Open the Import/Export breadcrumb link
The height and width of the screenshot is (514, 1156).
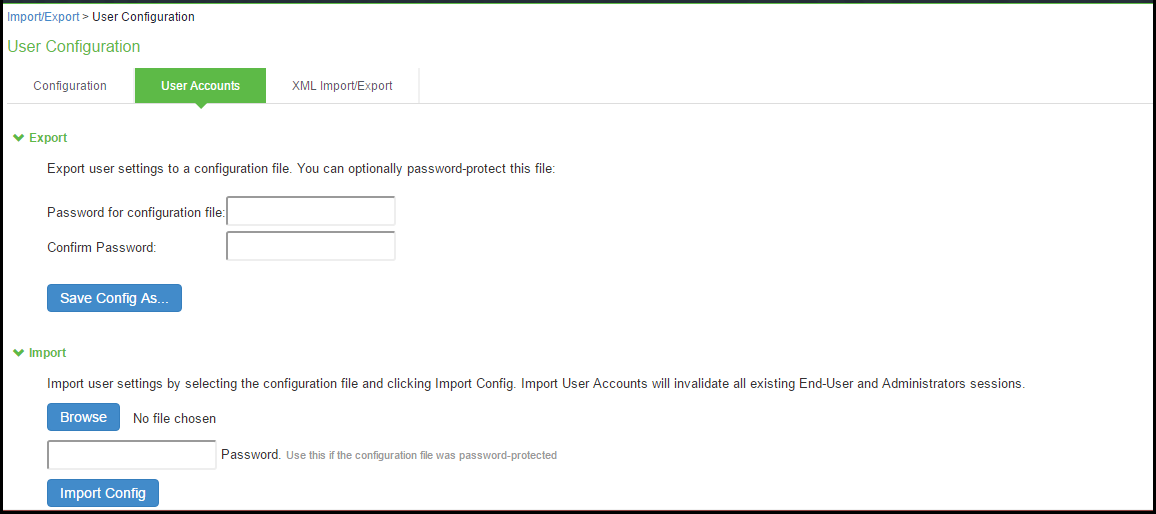point(43,16)
